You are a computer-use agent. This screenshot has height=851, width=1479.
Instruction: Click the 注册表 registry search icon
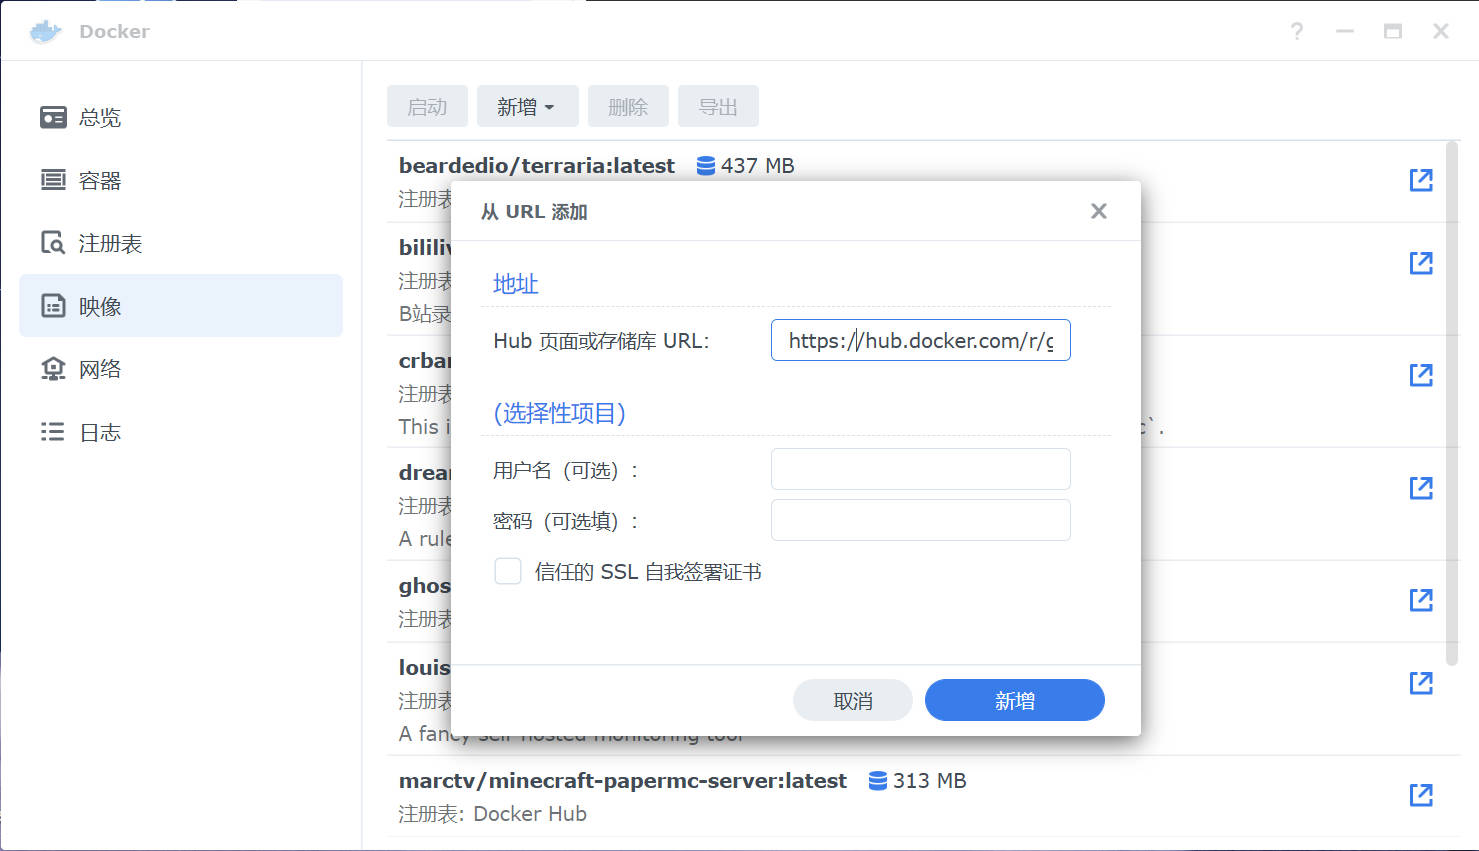click(x=53, y=243)
